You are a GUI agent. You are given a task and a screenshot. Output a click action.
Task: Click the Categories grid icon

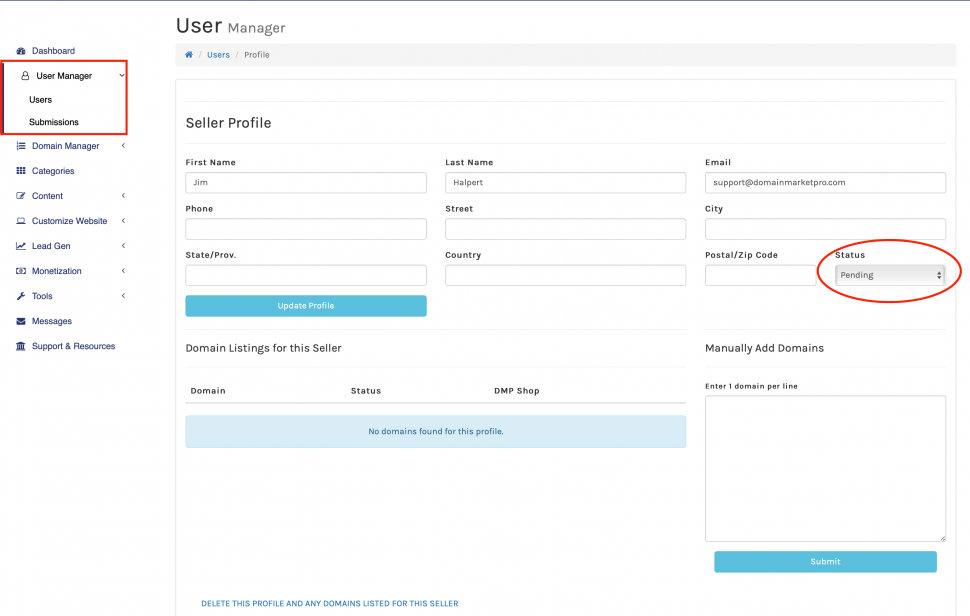click(21, 171)
